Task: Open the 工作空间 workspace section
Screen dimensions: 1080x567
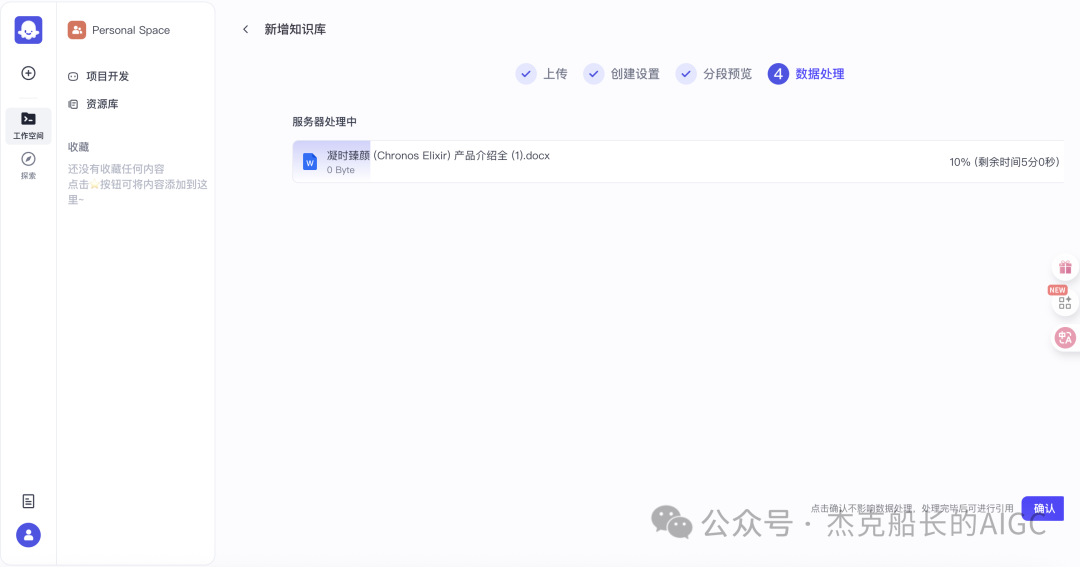Action: coord(28,125)
